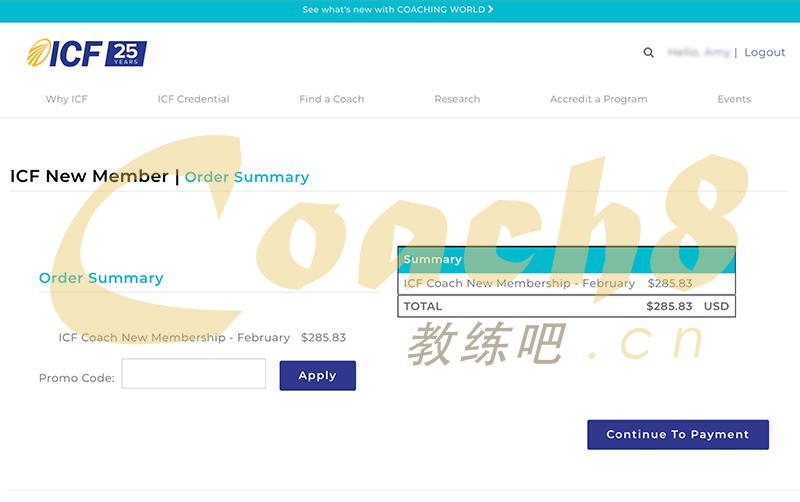The height and width of the screenshot is (502, 800).
Task: Click the Order Summary section heading on left
Action: click(101, 278)
